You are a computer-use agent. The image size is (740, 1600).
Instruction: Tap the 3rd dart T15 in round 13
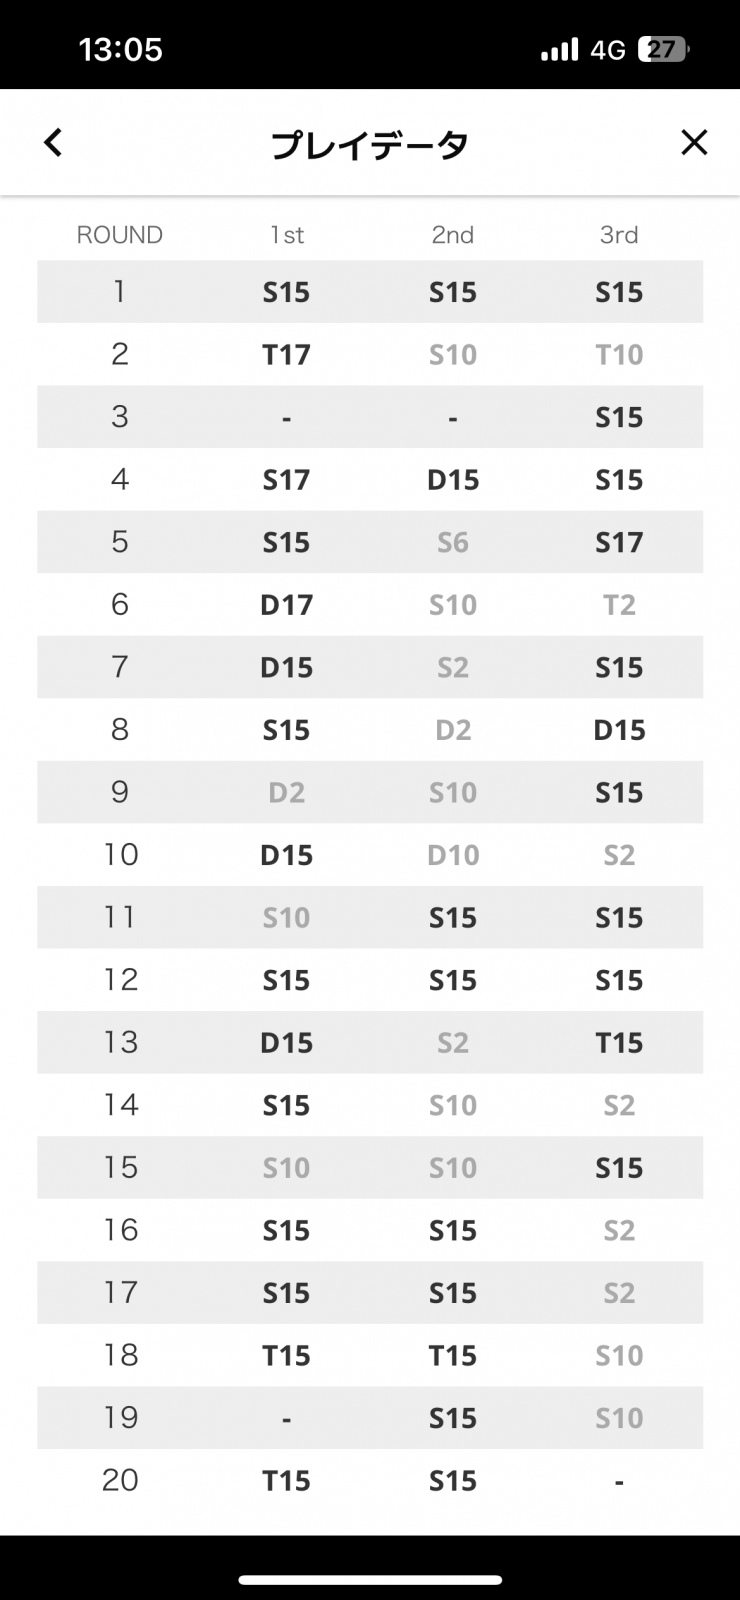coord(619,1043)
